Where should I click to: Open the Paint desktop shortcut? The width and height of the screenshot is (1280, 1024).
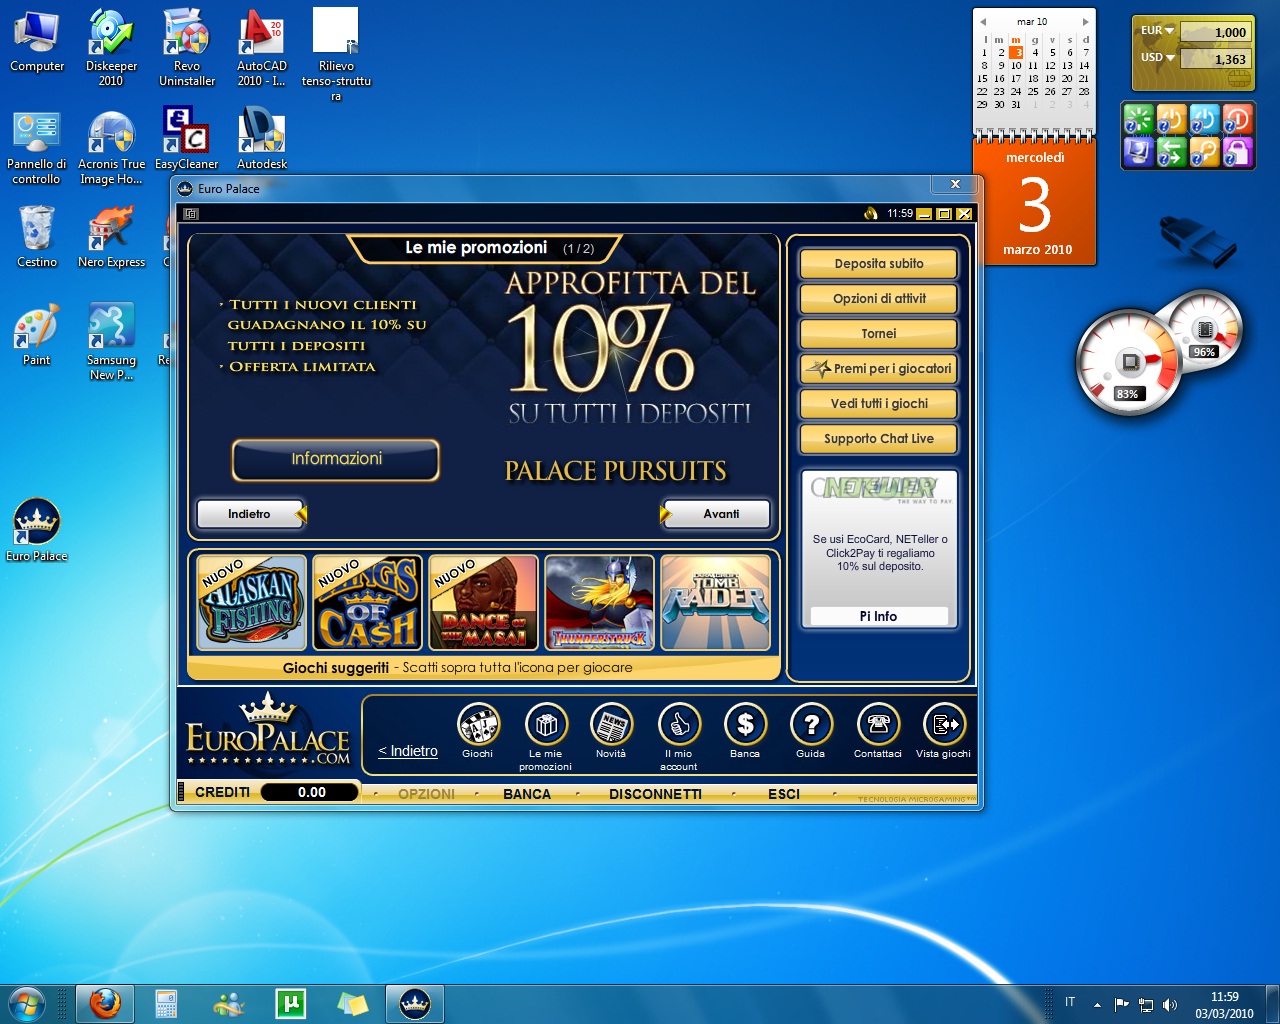pos(37,334)
